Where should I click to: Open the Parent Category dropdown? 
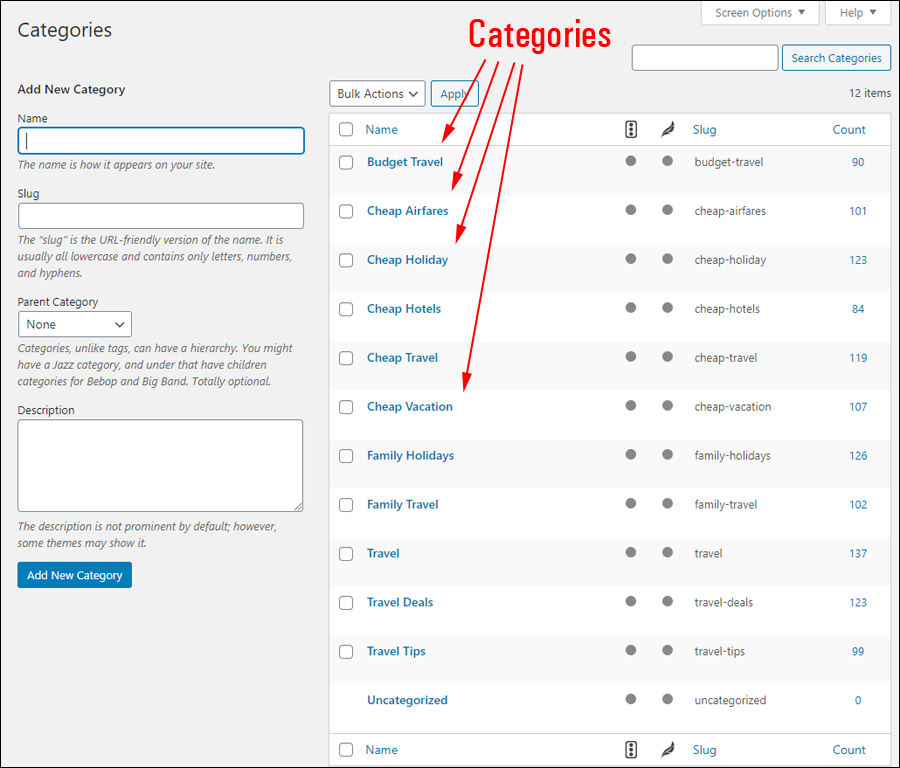[x=75, y=324]
